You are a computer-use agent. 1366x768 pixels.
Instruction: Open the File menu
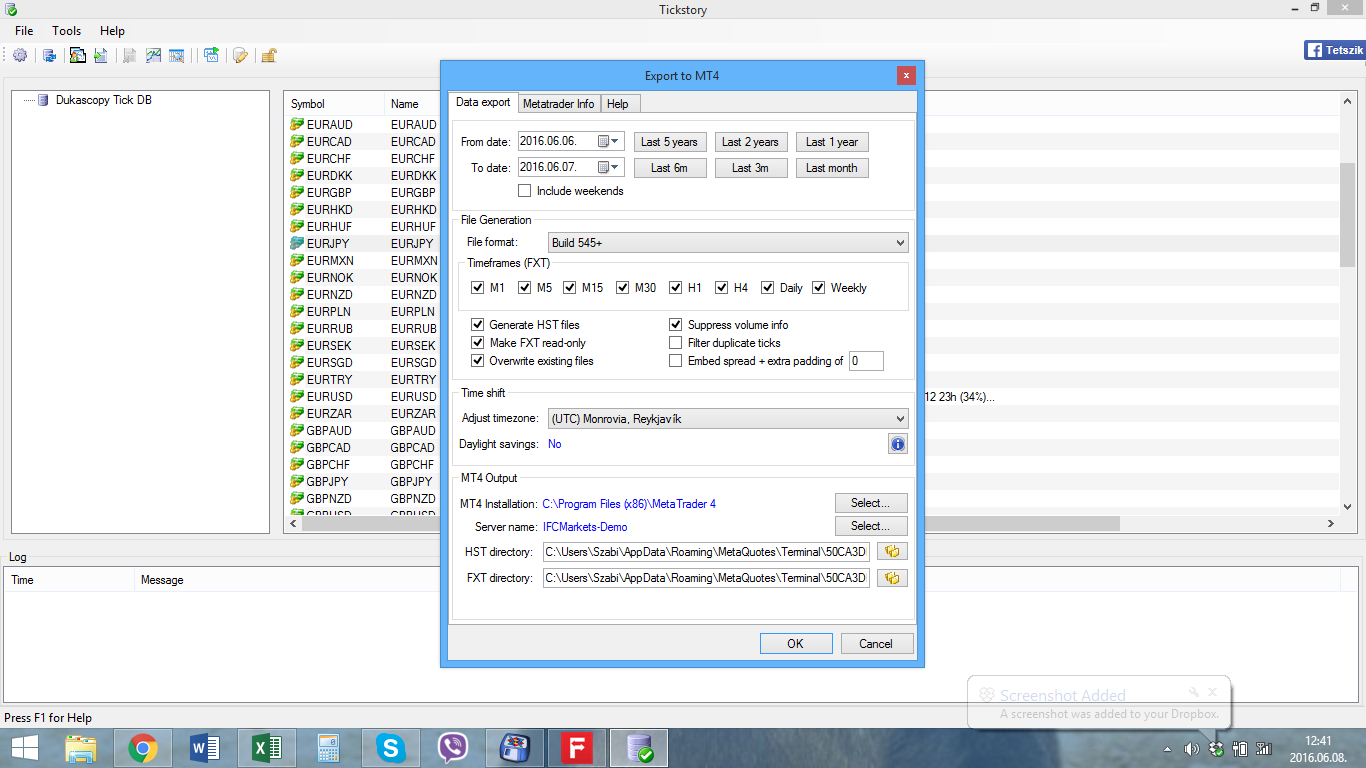point(24,31)
